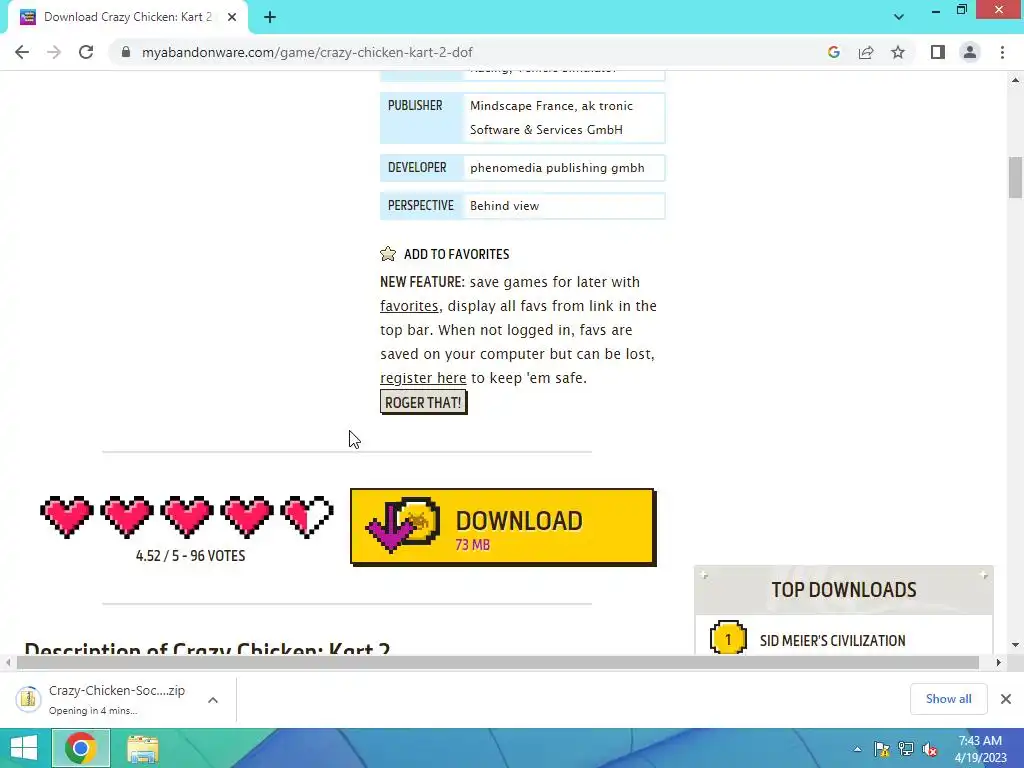The width and height of the screenshot is (1024, 768).
Task: Click the number 1 rank badge
Action: 728,638
